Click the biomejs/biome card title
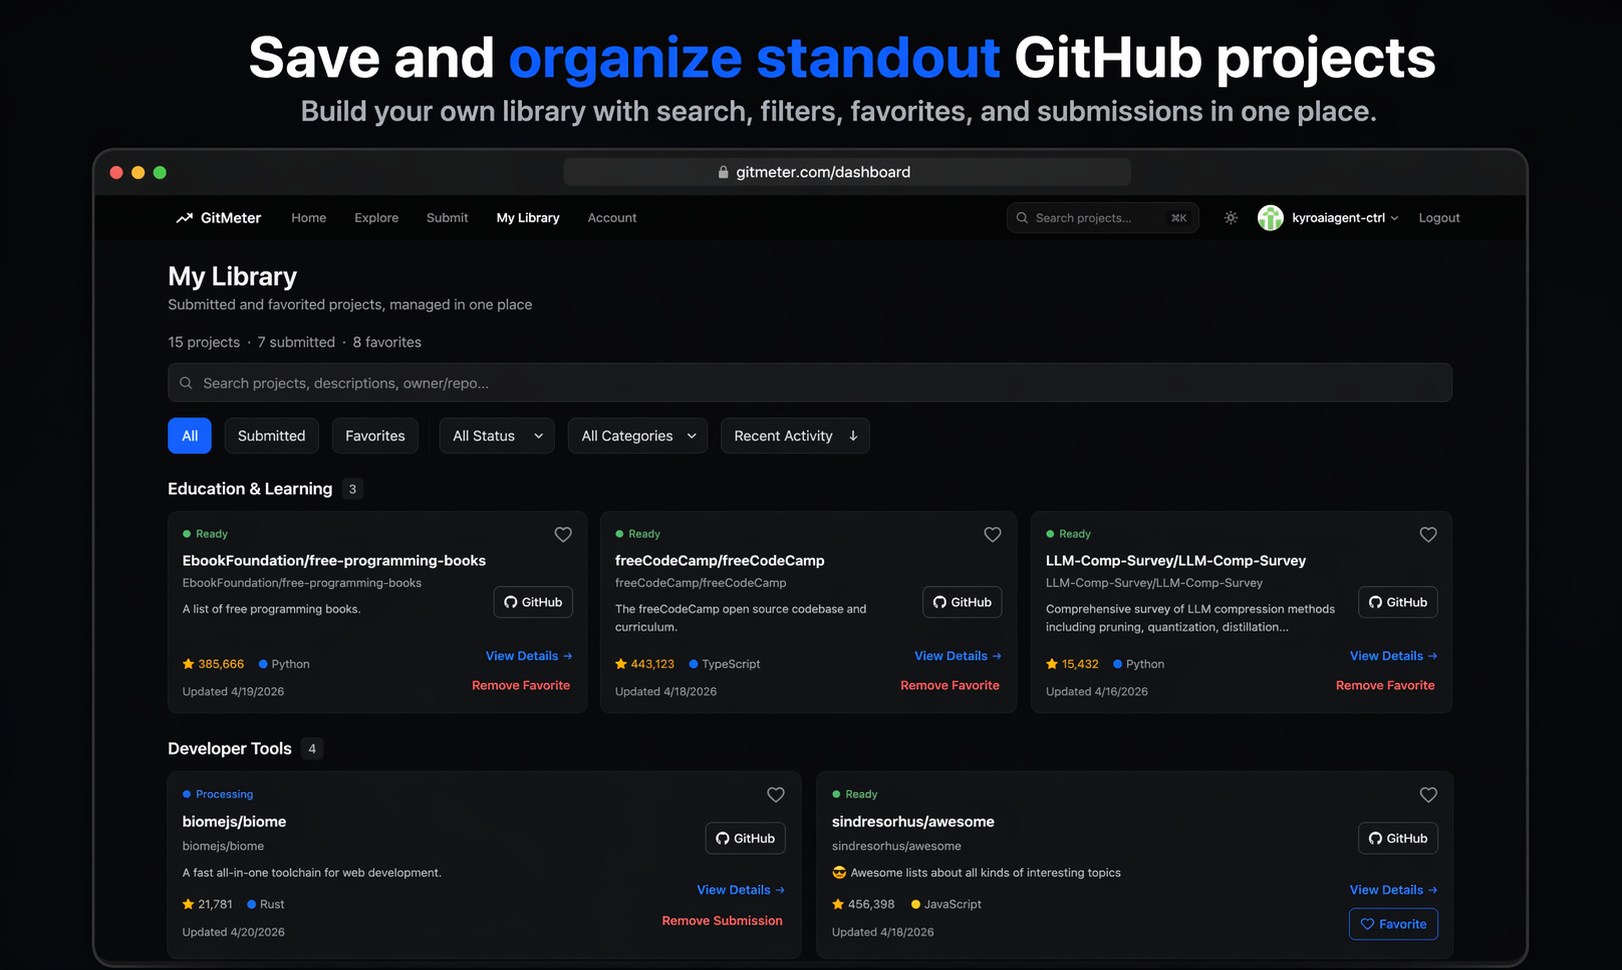 pyautogui.click(x=234, y=822)
